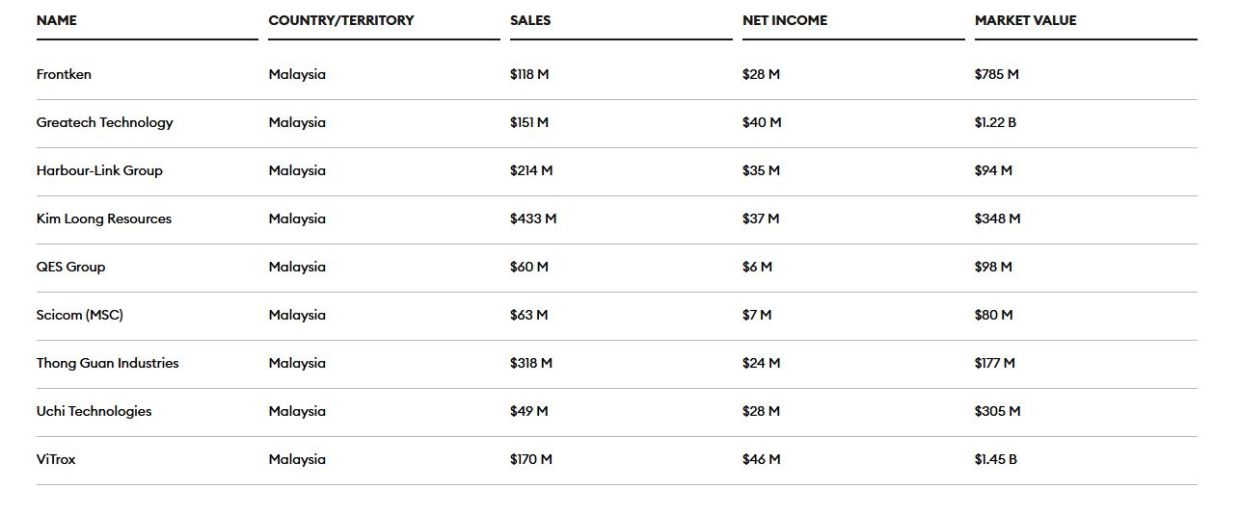Image resolution: width=1240 pixels, height=514 pixels.
Task: Click Greatech market value $1.22 B
Action: click(996, 123)
